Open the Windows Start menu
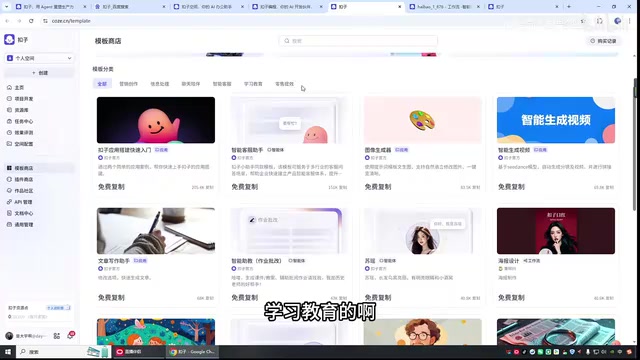This screenshot has width=640, height=360. (8, 351)
